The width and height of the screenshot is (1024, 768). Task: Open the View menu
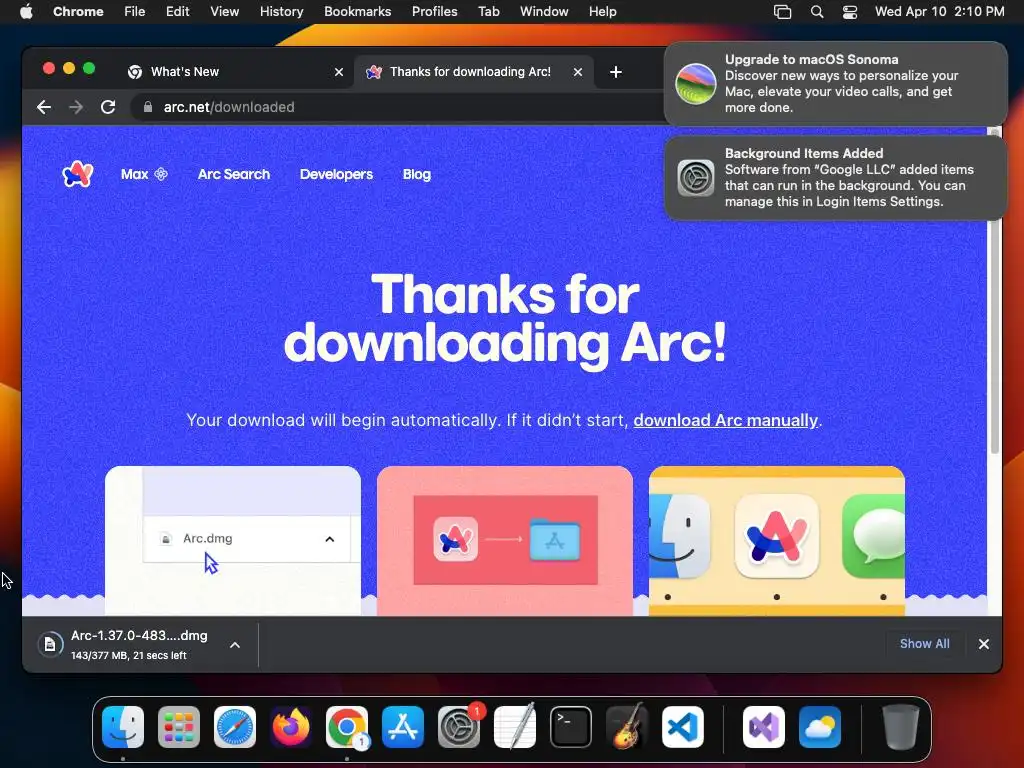[x=224, y=11]
